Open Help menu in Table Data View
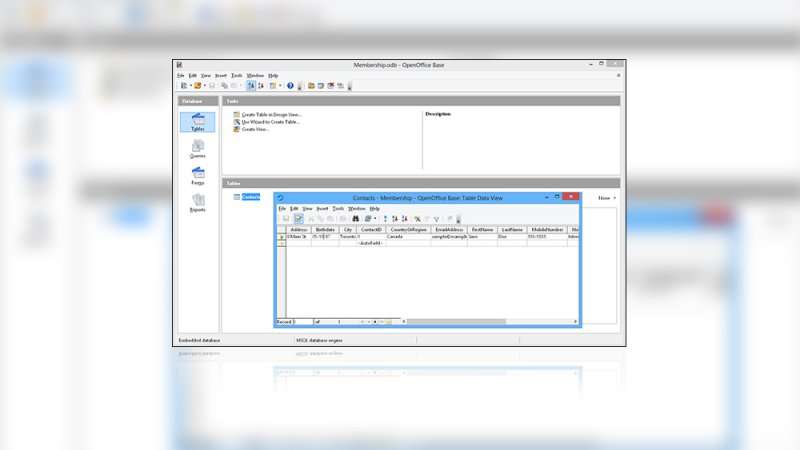 click(x=374, y=209)
